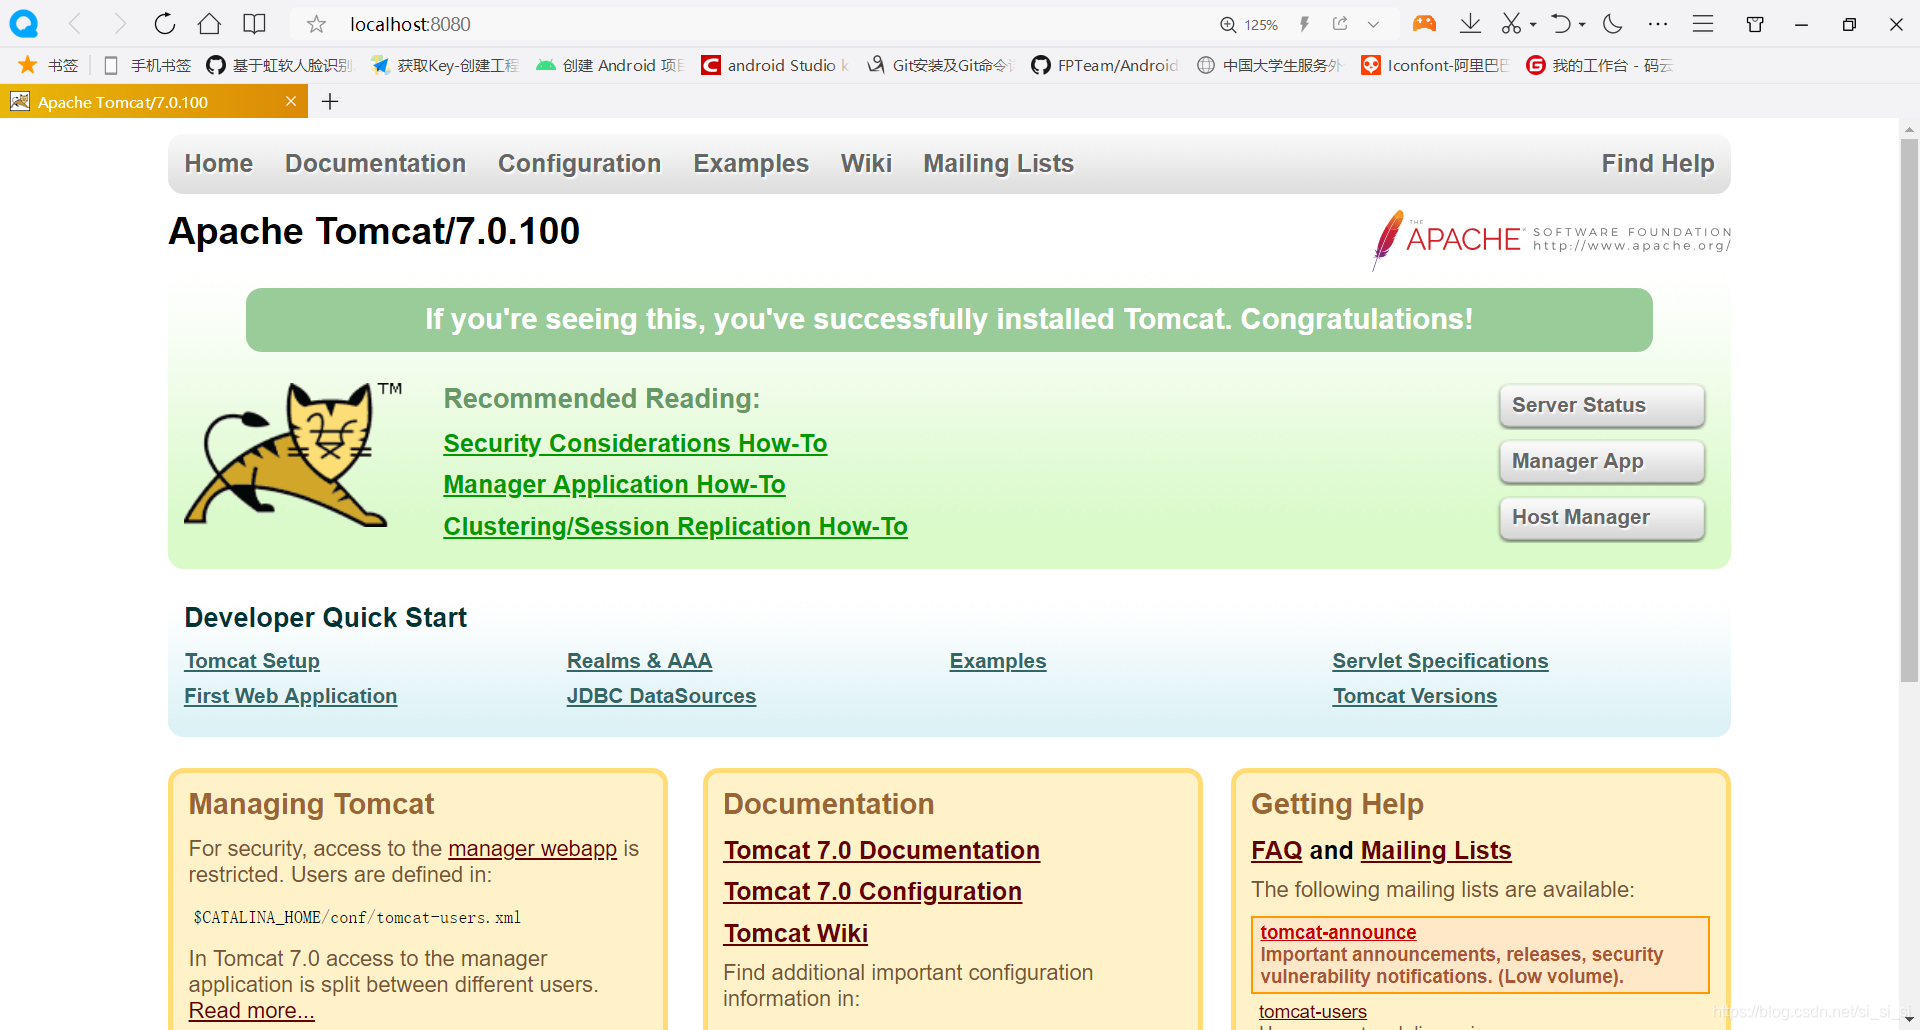Toggle night mode moon icon
The image size is (1920, 1030).
point(1612,24)
